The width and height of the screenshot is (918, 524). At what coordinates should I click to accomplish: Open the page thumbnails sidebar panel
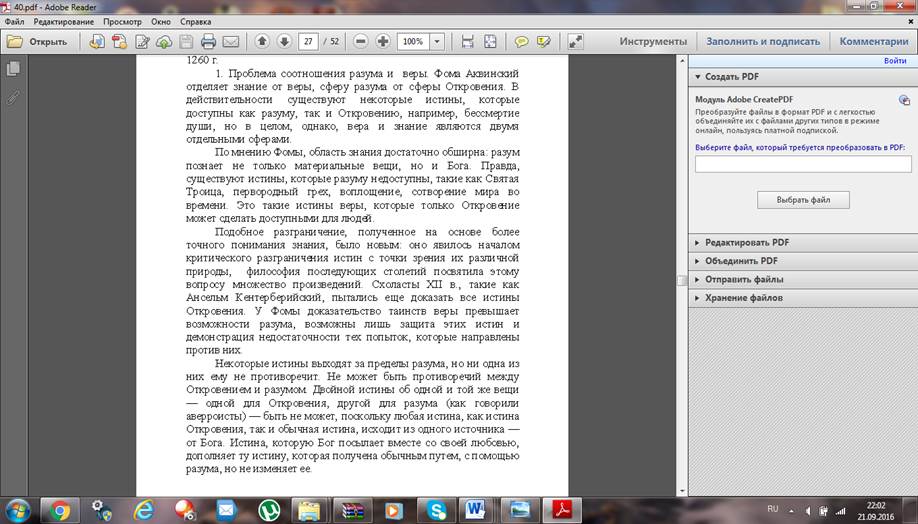tap(13, 69)
